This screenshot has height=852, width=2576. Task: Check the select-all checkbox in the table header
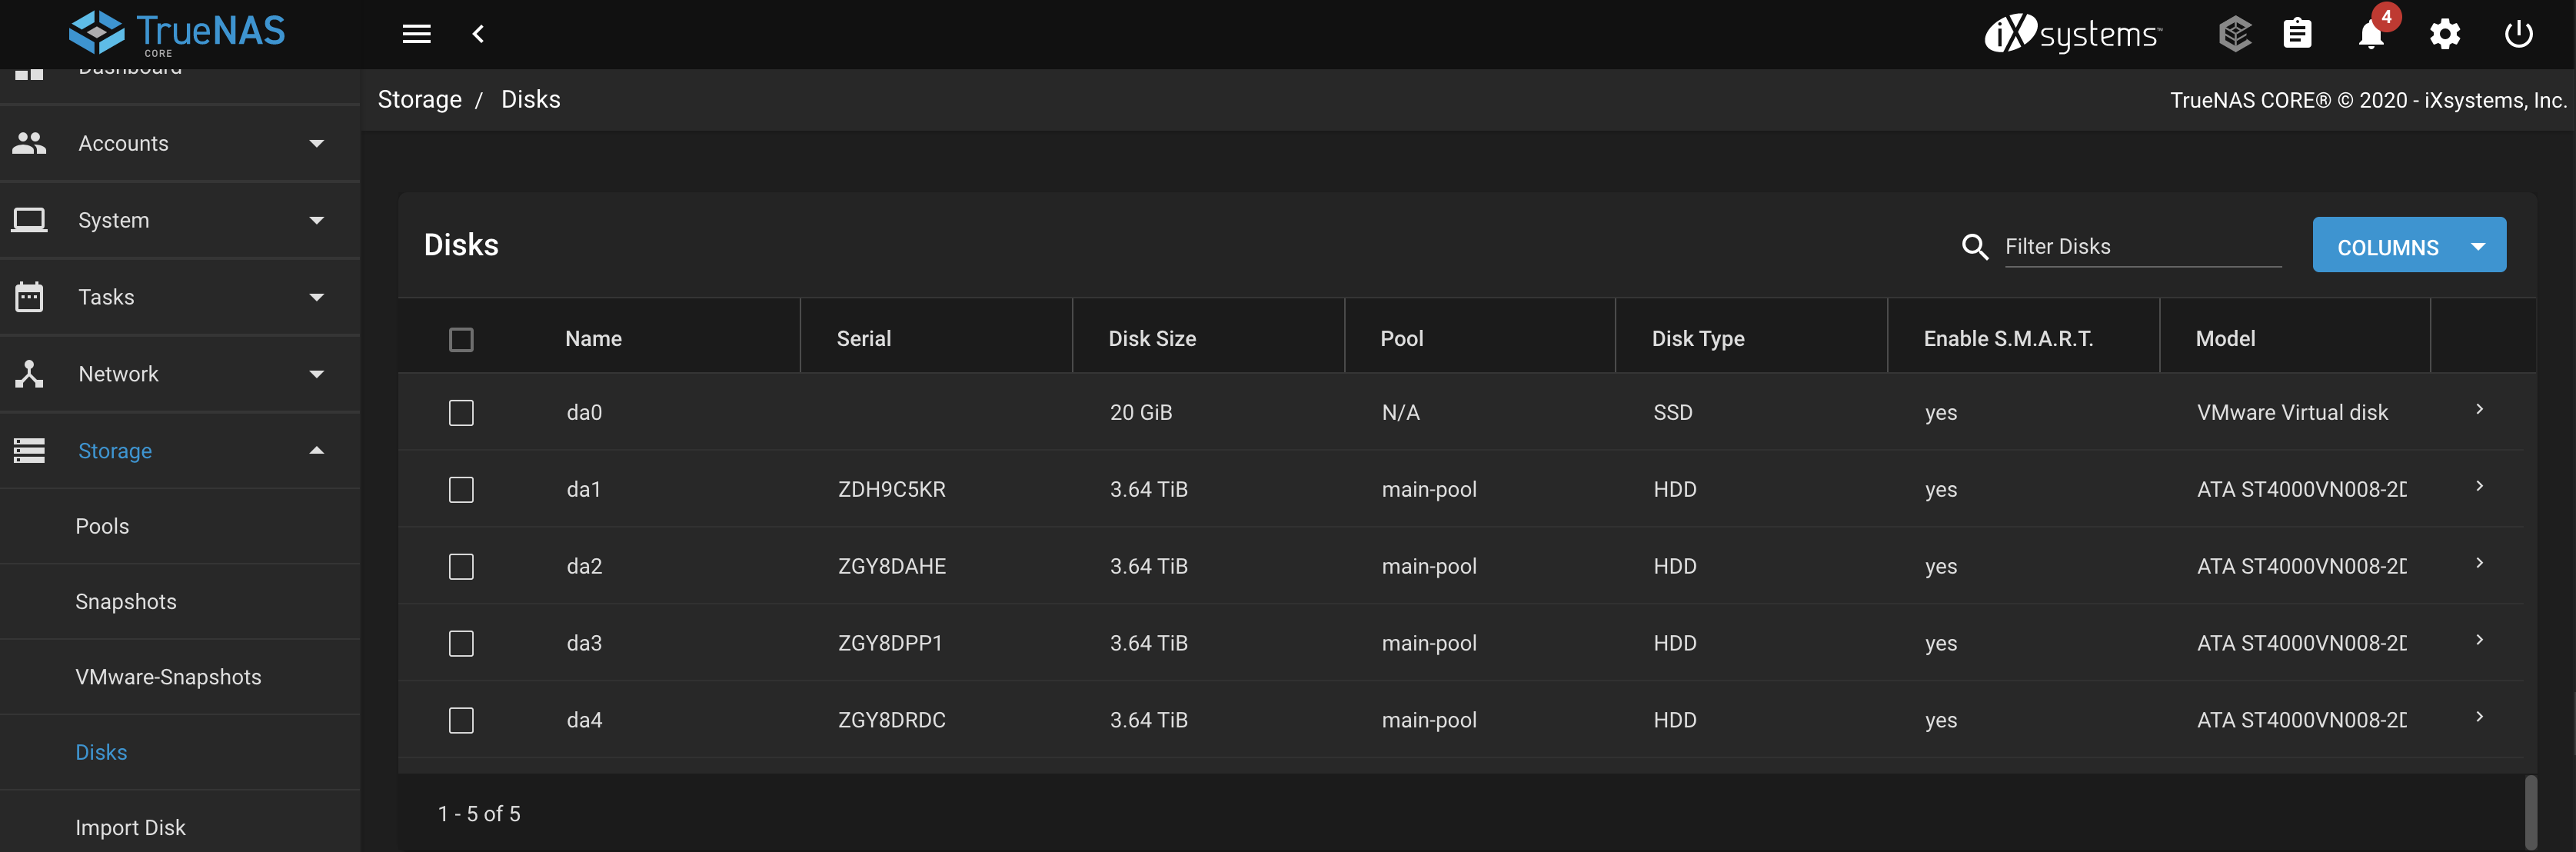[x=461, y=339]
